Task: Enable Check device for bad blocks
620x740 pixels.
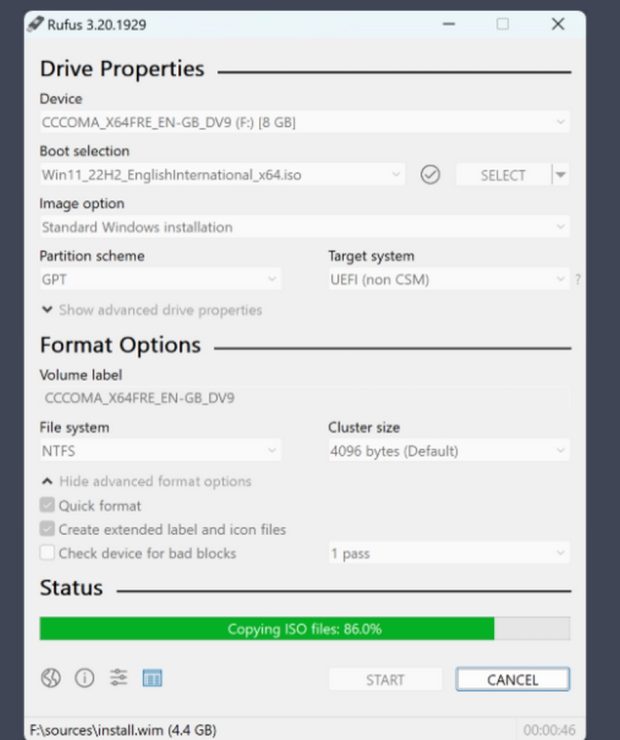Action: tap(47, 553)
